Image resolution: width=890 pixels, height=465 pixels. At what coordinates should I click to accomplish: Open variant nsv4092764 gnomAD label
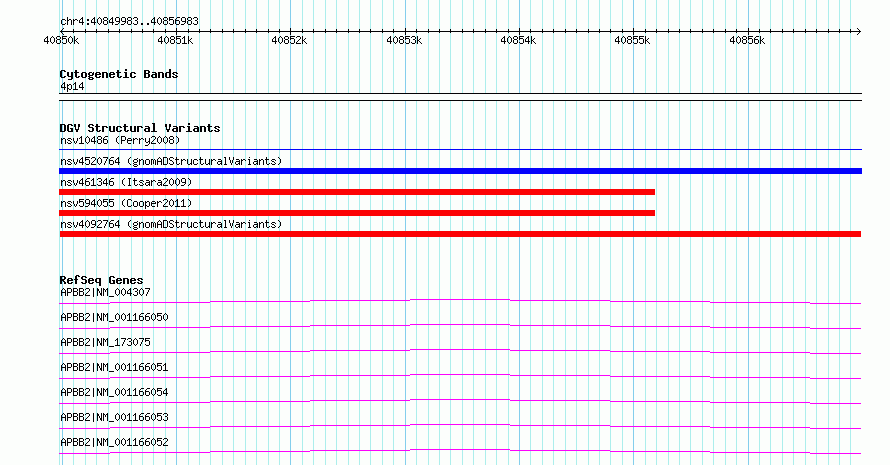click(x=171, y=224)
